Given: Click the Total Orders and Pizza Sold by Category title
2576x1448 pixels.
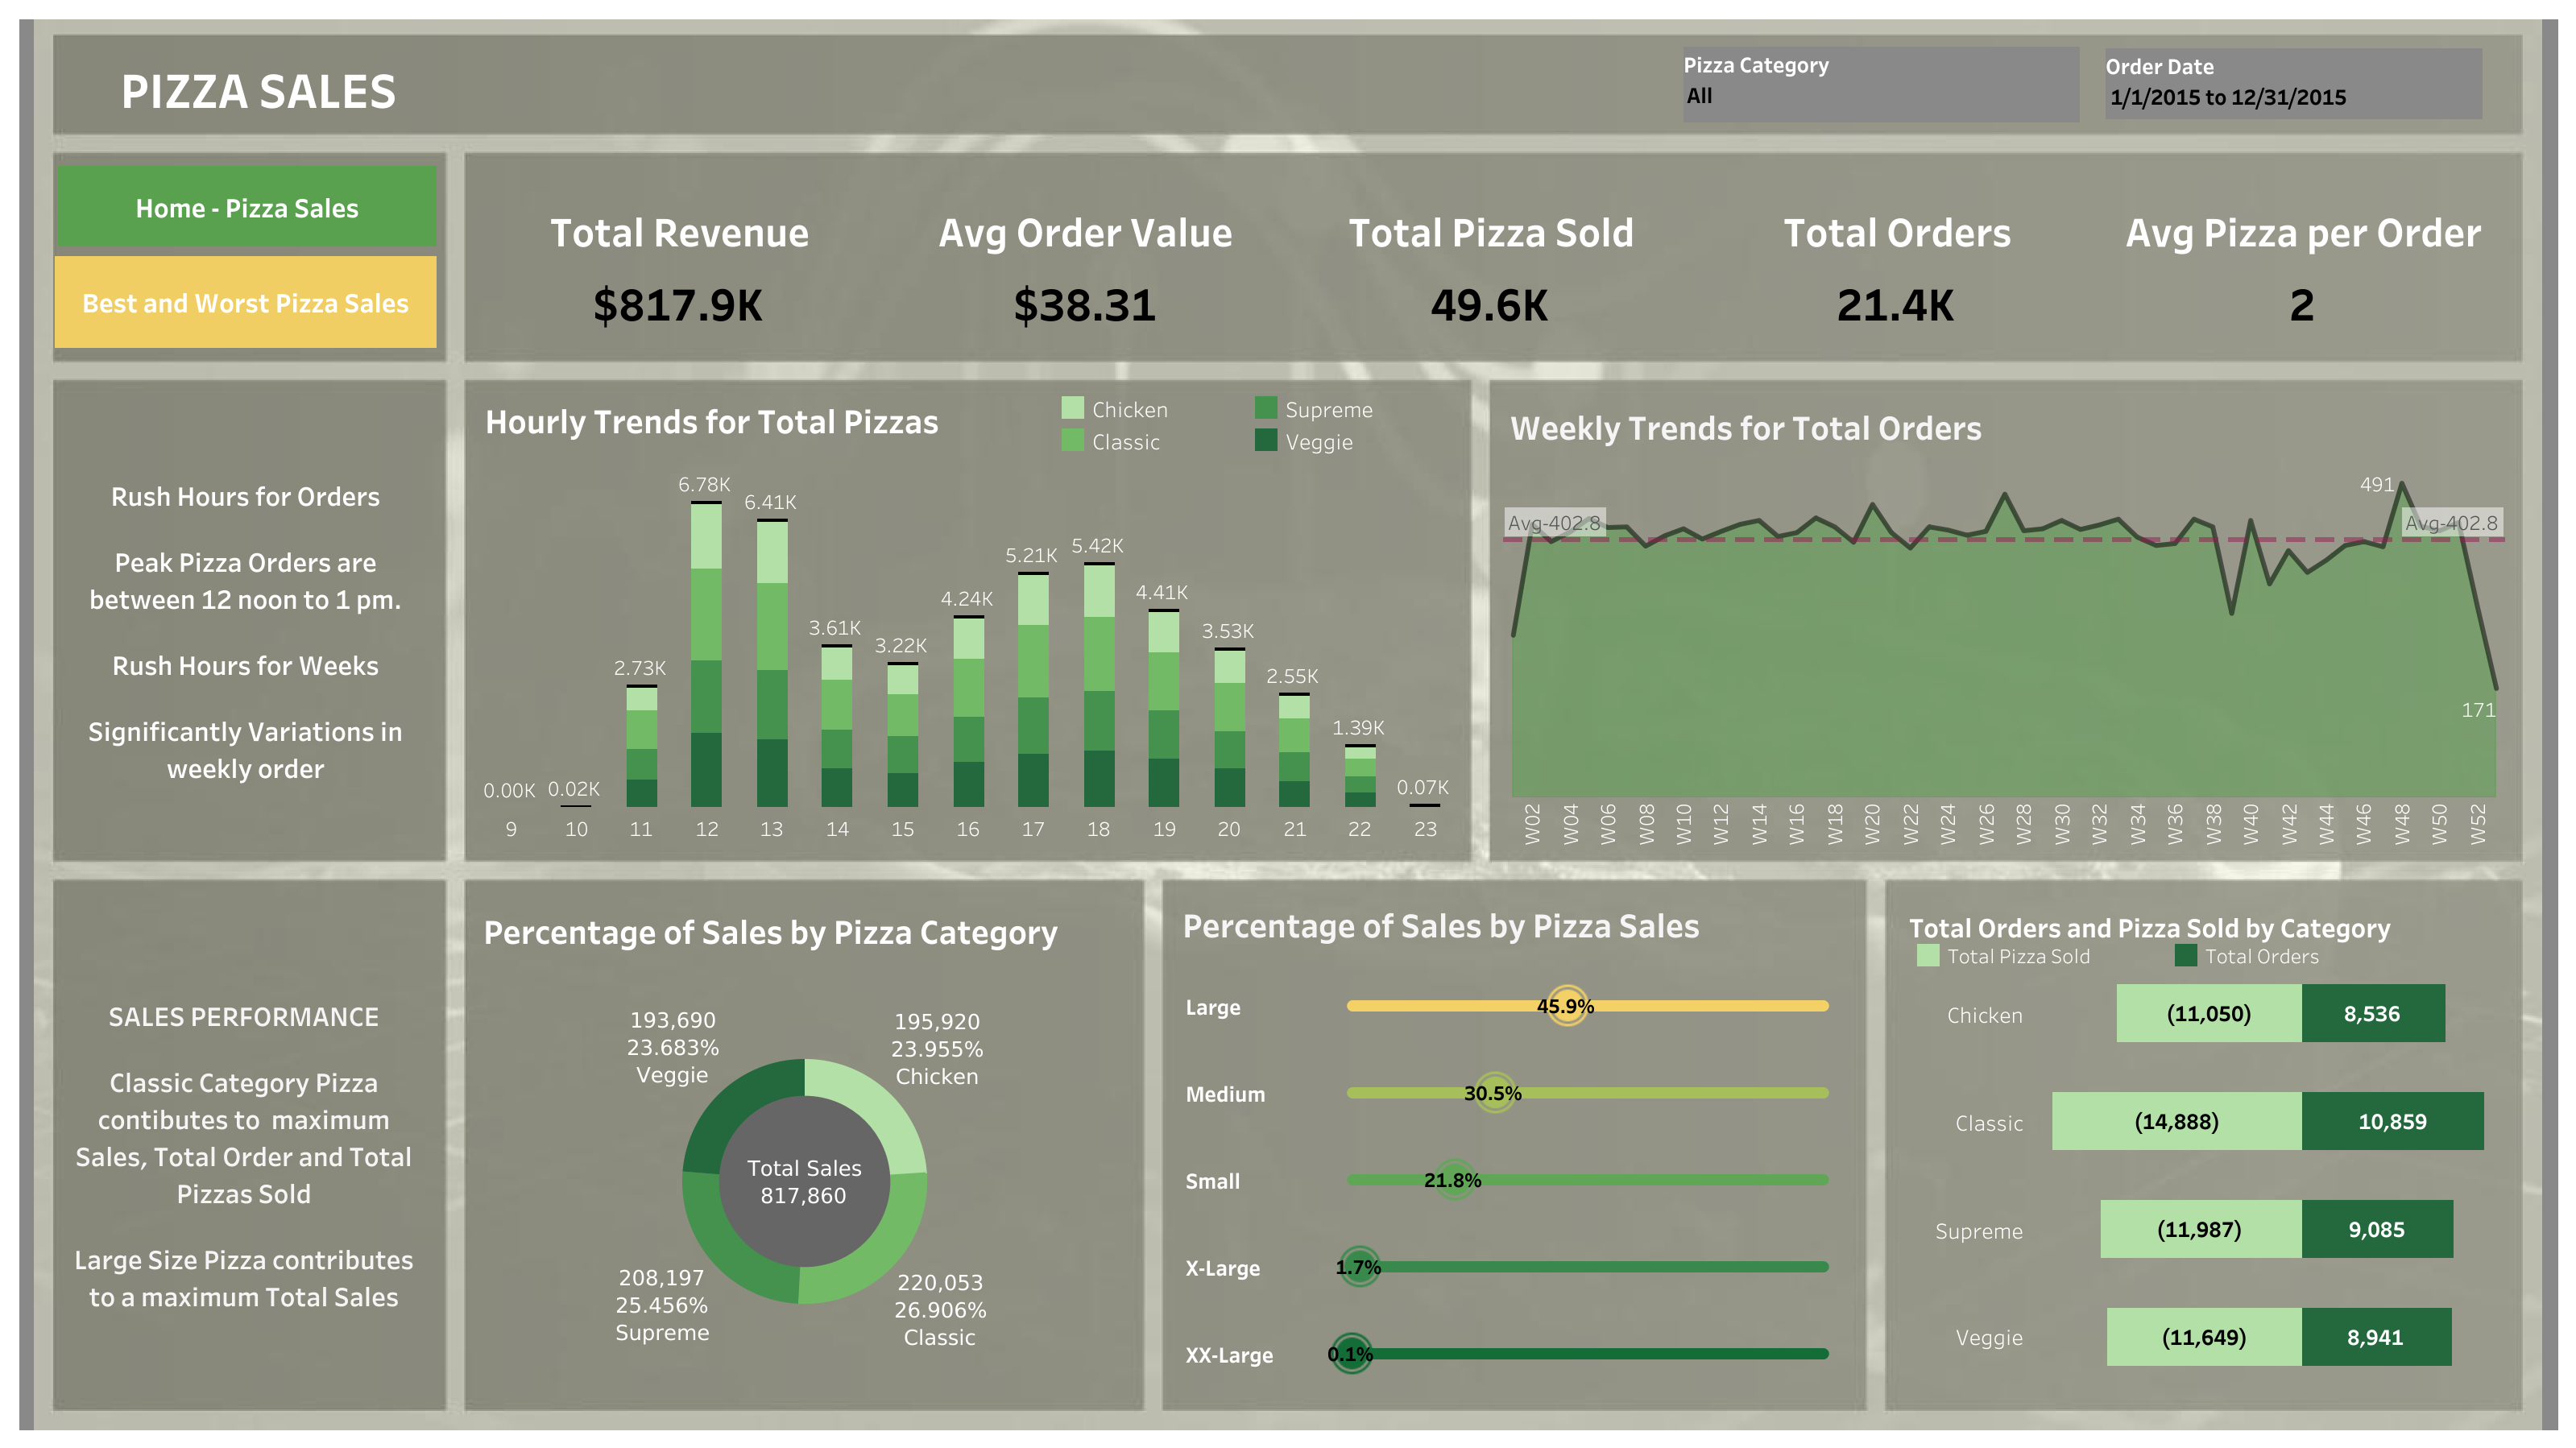Looking at the screenshot, I should tap(2150, 928).
